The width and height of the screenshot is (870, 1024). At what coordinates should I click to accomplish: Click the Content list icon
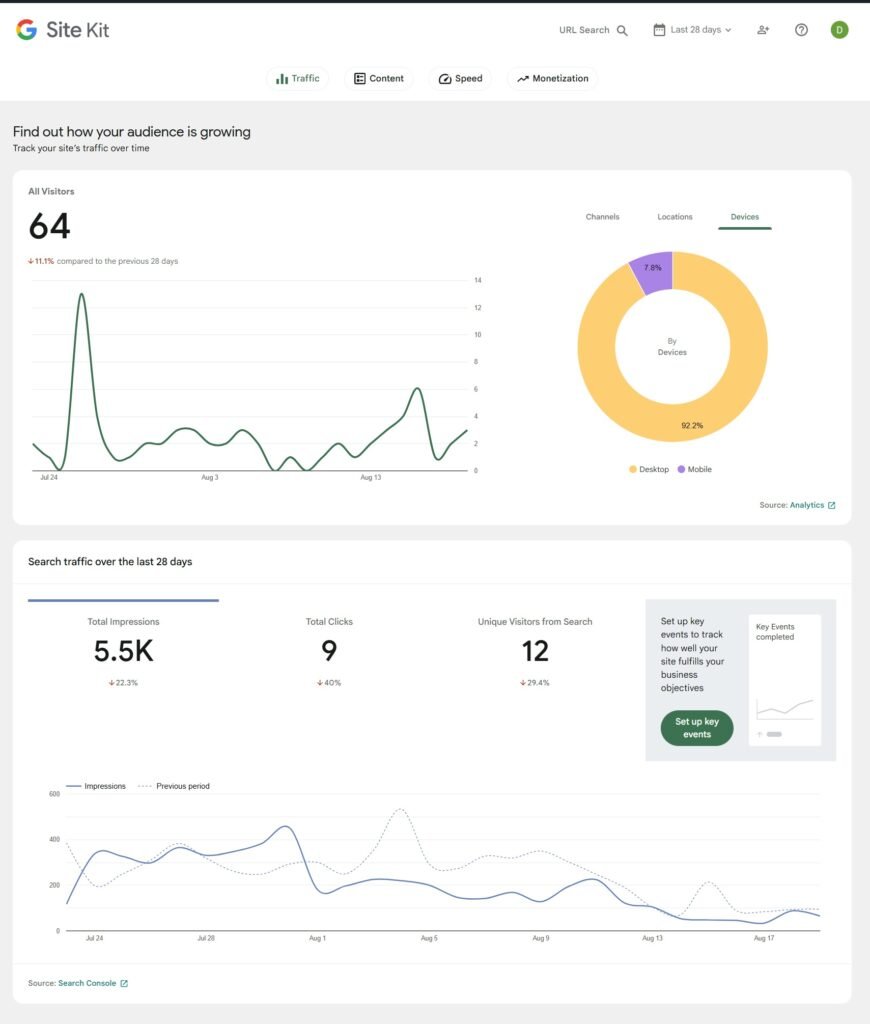click(358, 77)
